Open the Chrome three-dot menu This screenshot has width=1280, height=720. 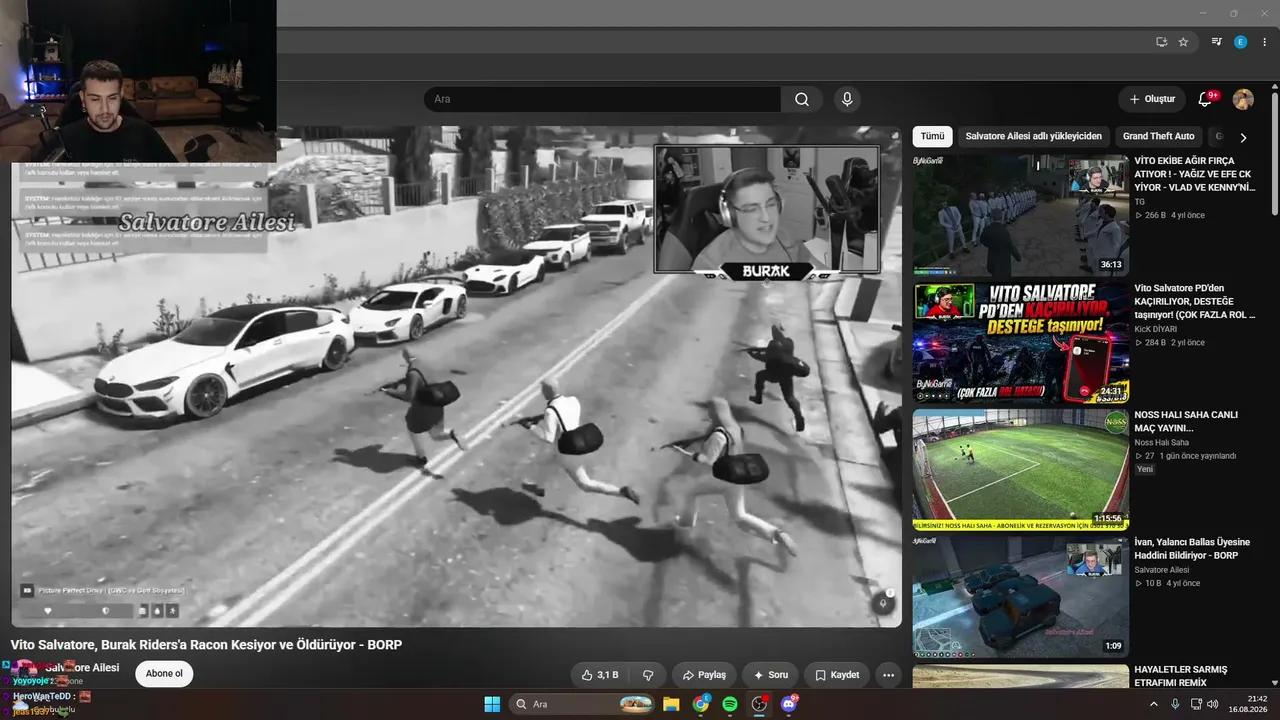coord(1264,42)
